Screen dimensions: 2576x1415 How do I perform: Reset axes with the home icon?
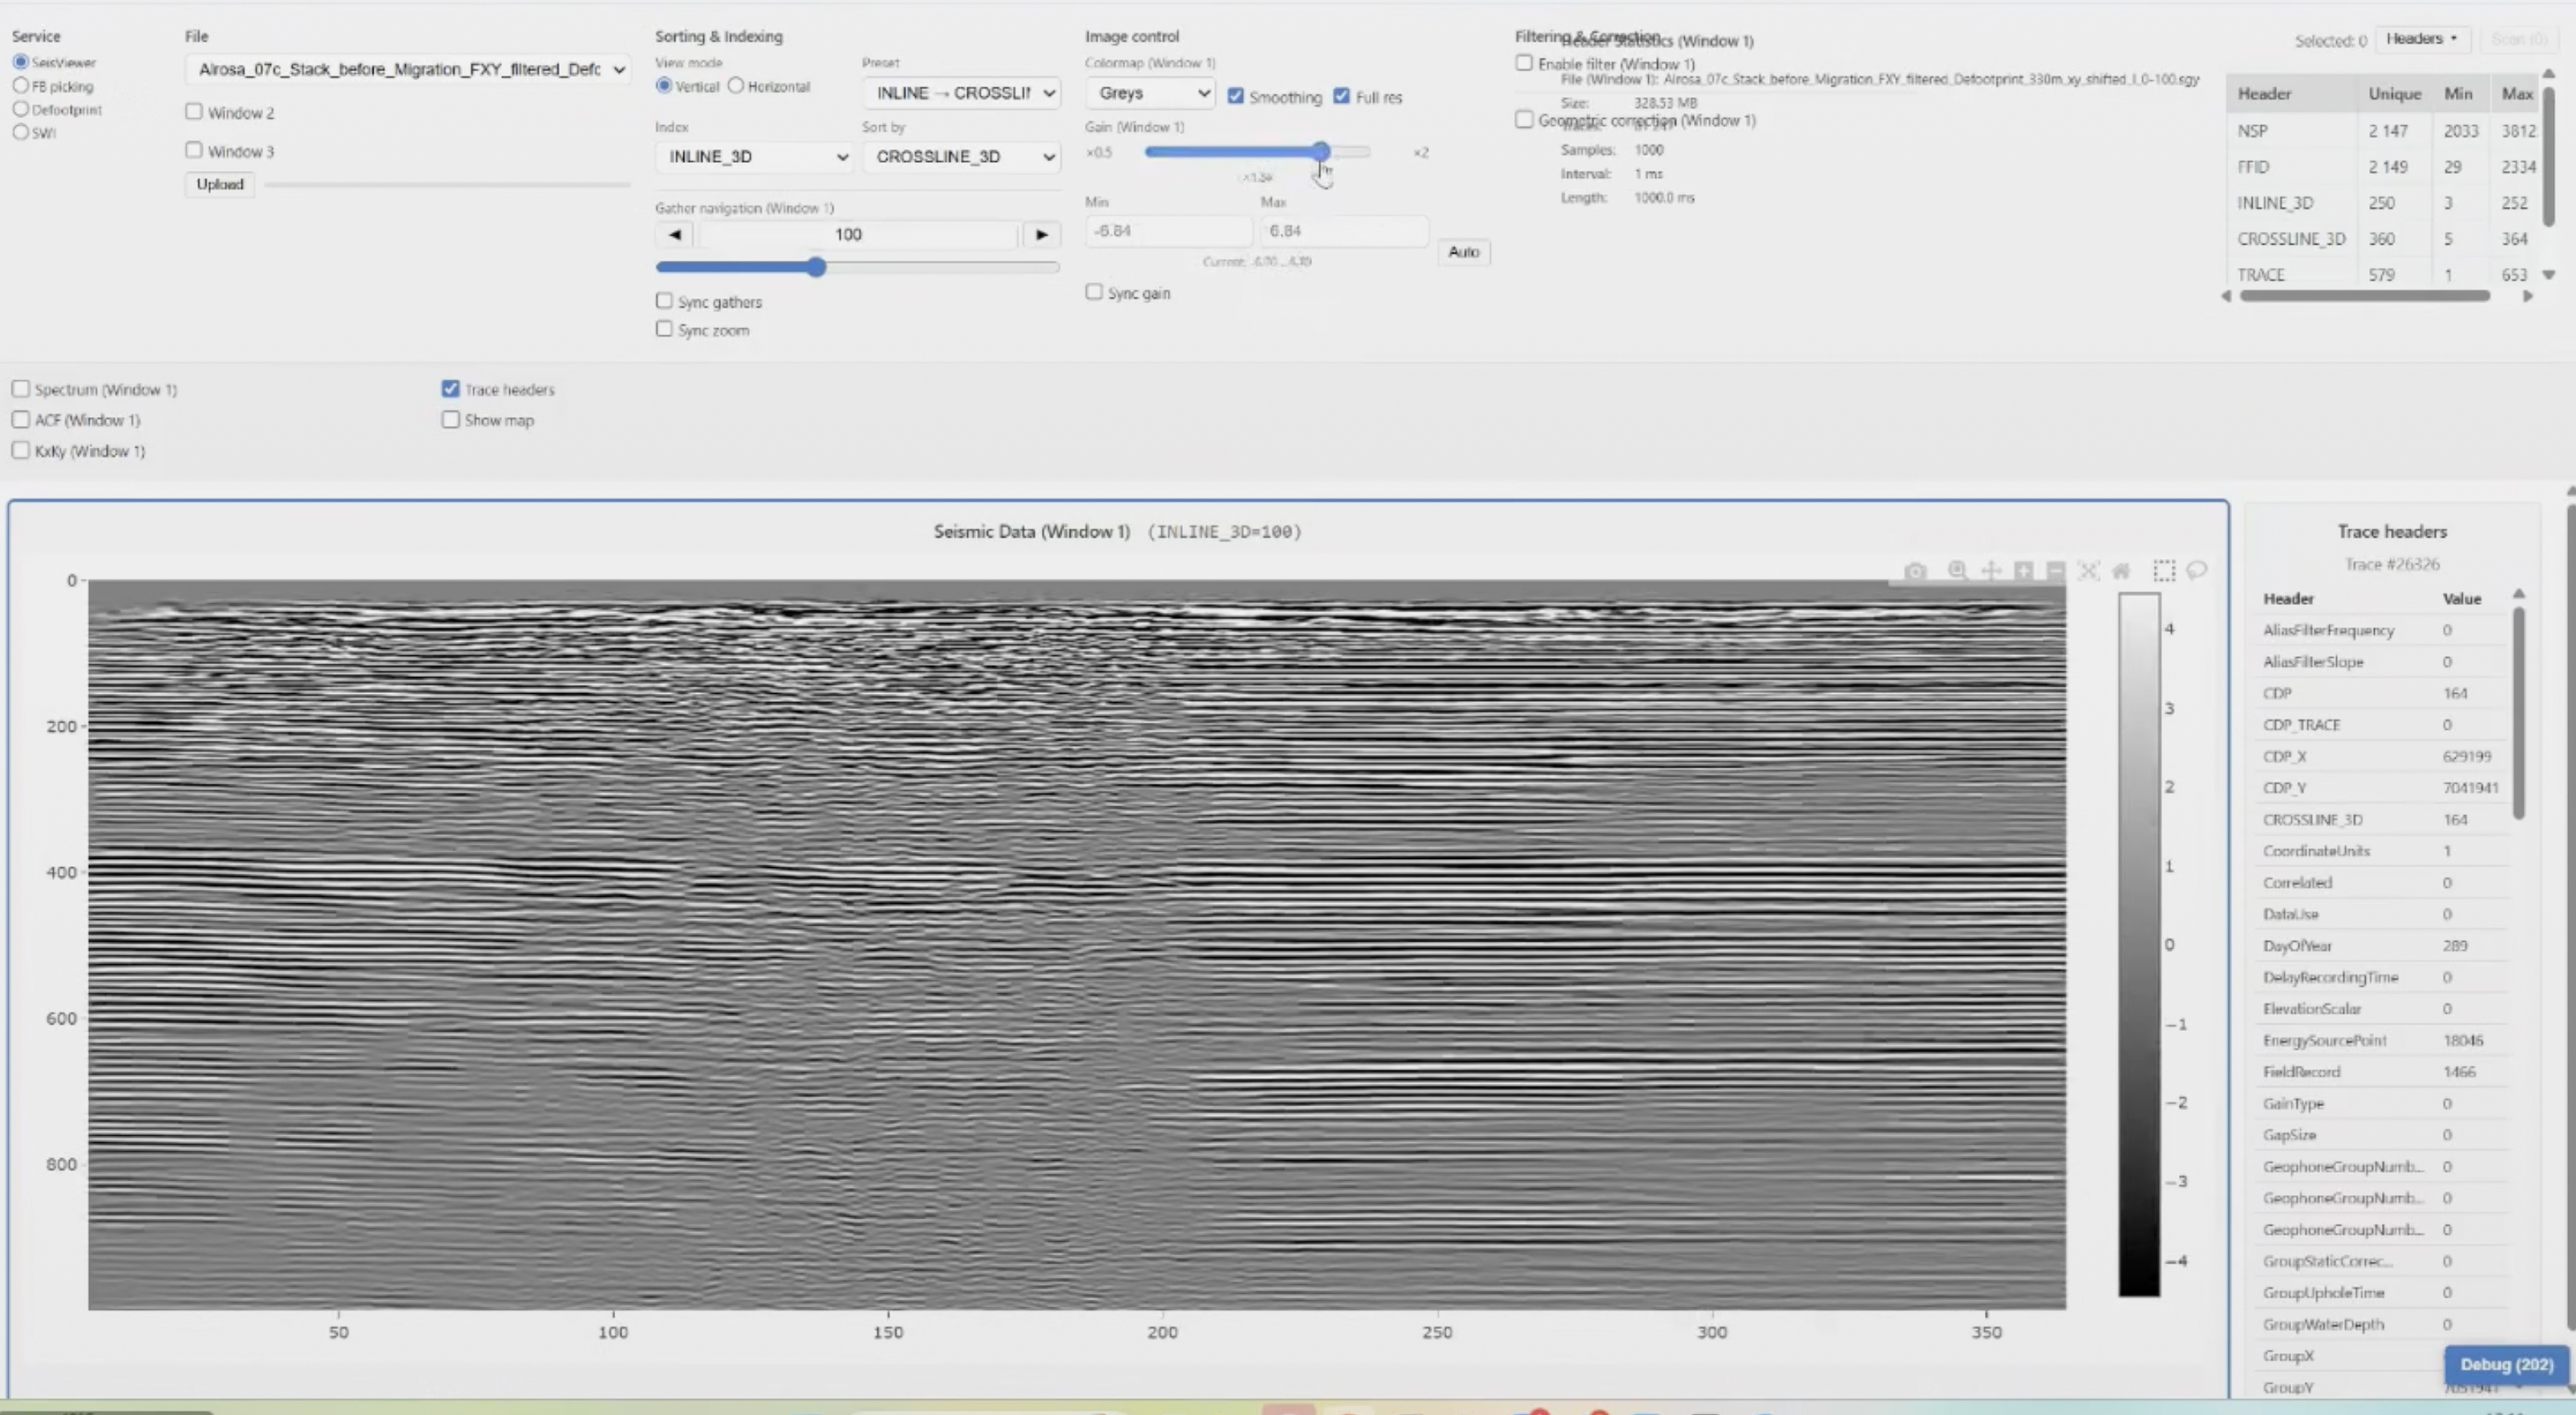click(2121, 571)
